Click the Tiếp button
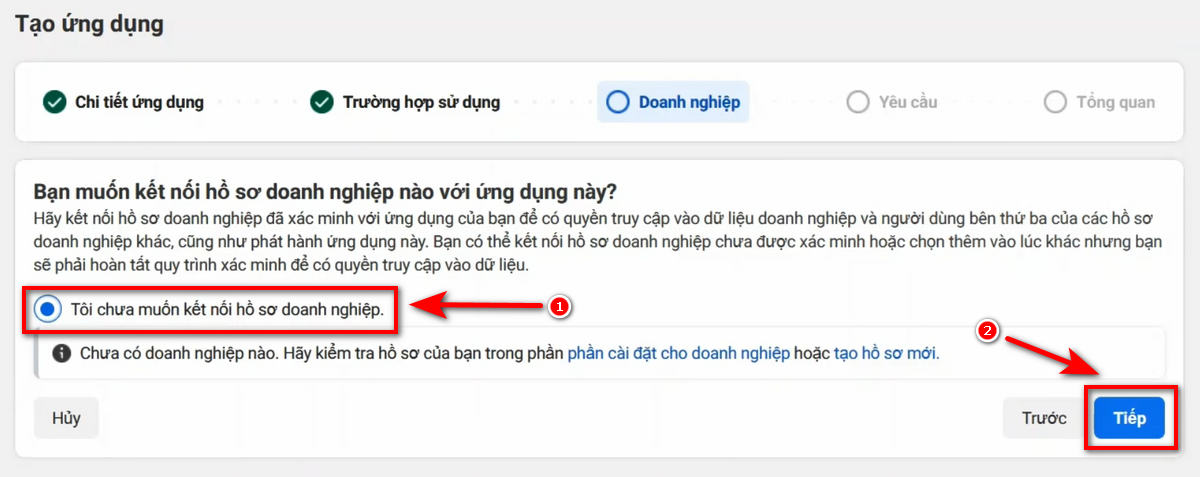The height and width of the screenshot is (477, 1200). point(1130,418)
